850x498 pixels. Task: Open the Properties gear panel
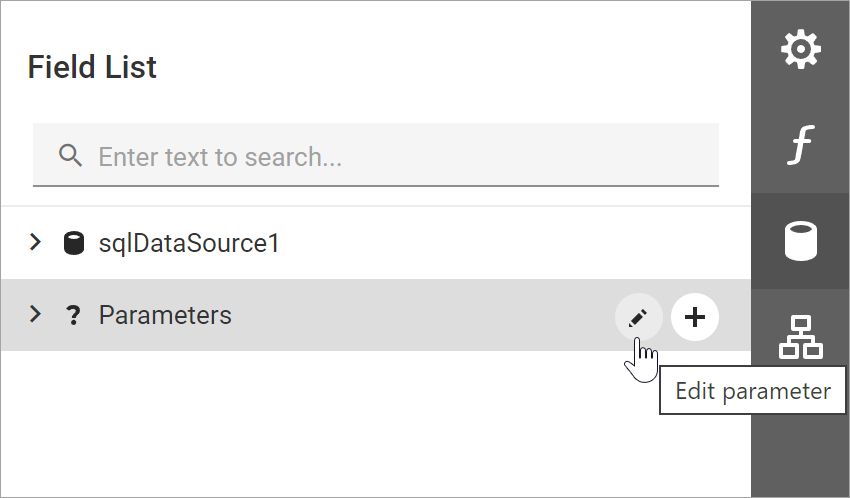[800, 49]
